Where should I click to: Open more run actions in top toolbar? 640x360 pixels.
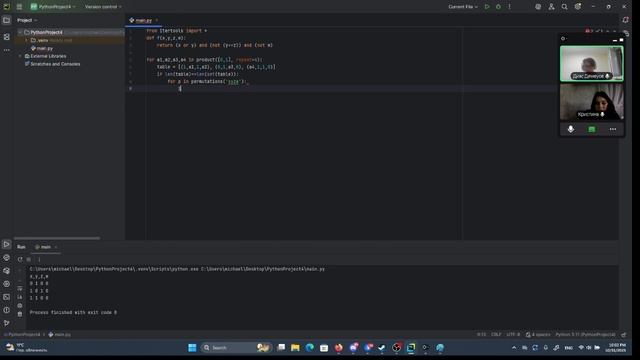tap(509, 7)
